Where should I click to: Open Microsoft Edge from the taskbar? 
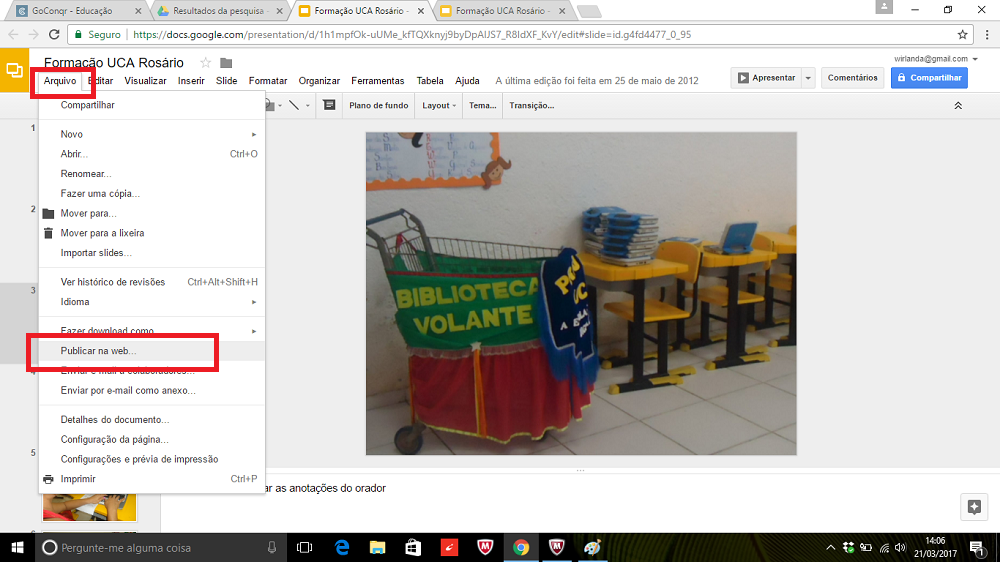[x=341, y=547]
